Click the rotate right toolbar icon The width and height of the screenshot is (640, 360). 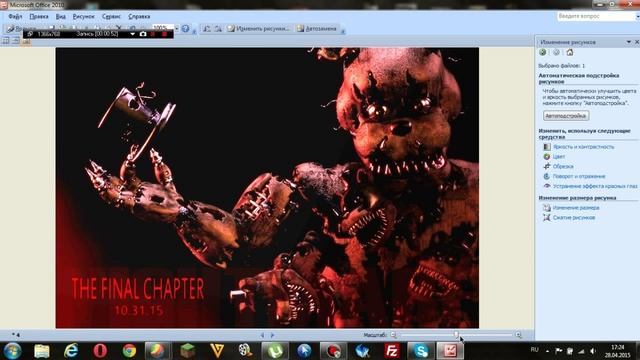click(218, 29)
